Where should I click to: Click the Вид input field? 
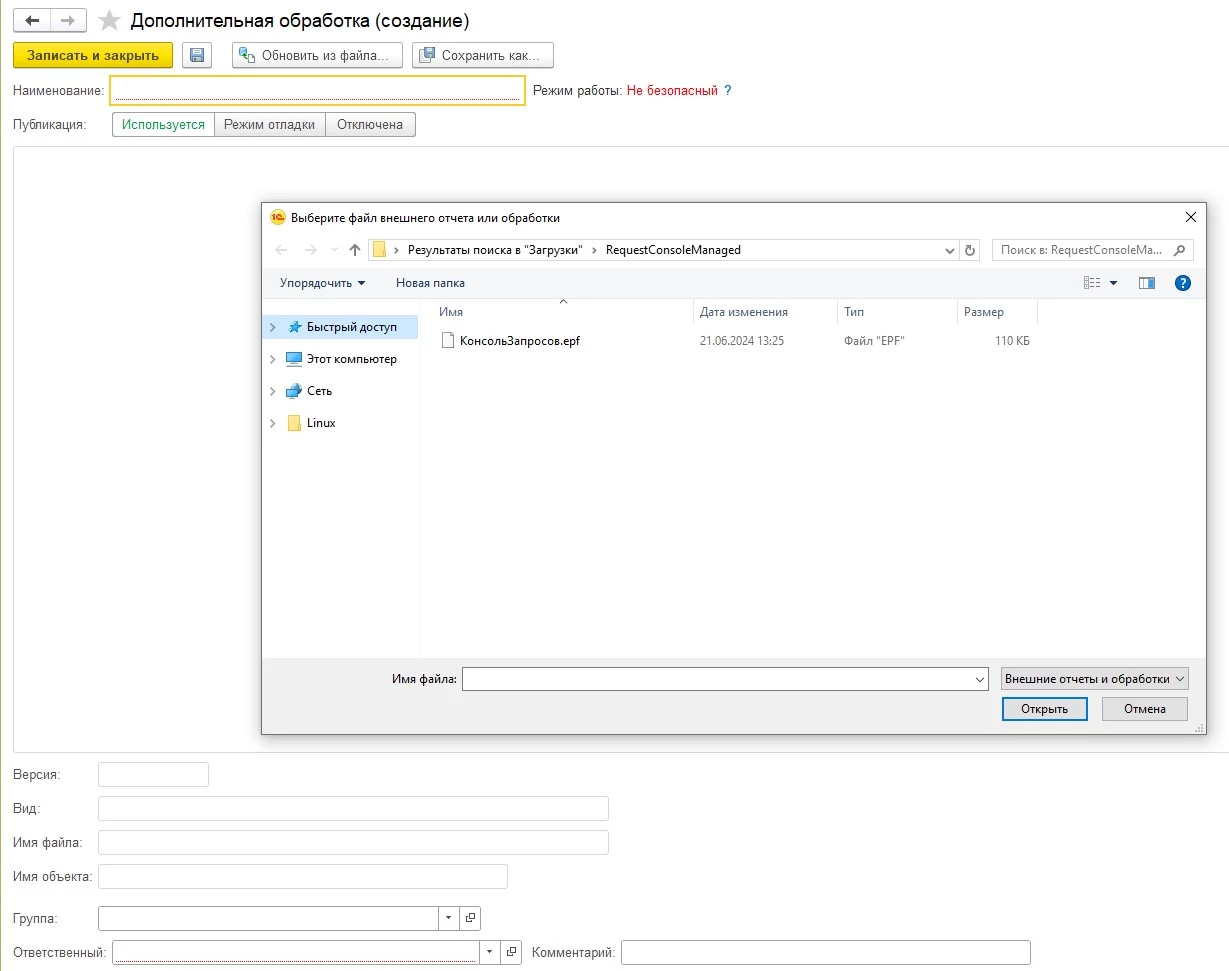(353, 808)
